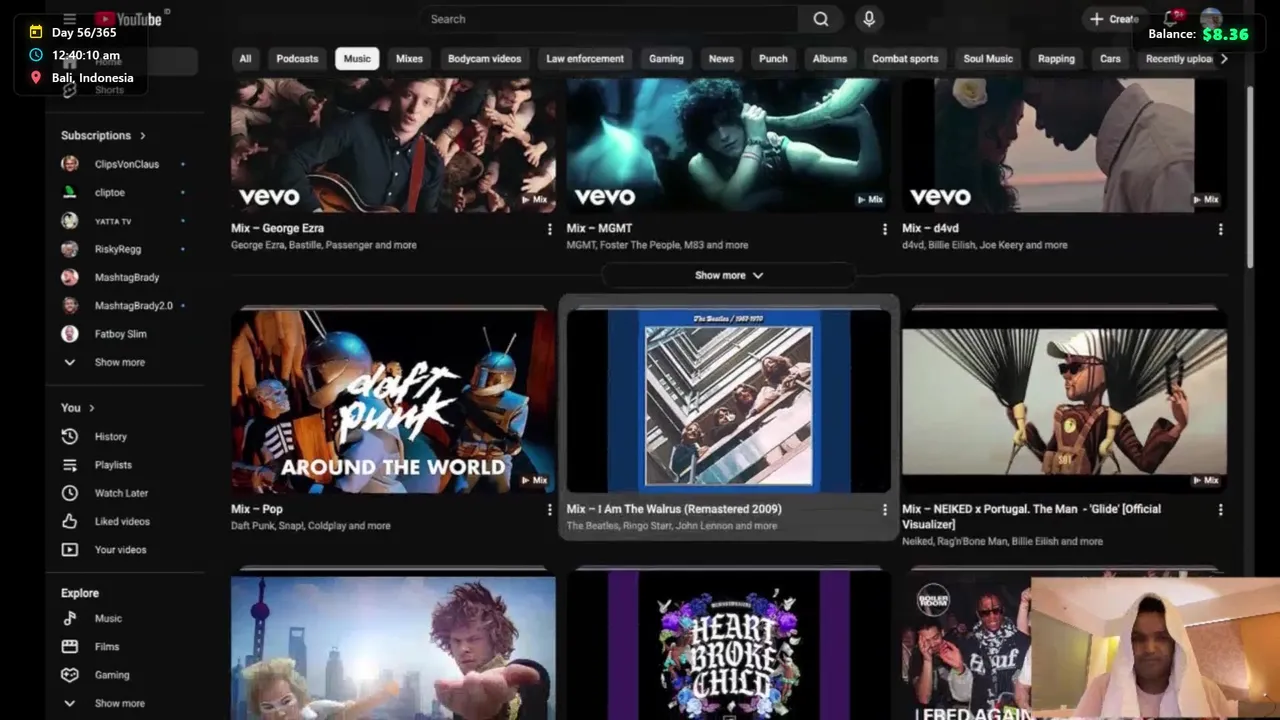
Task: Click the Playlists icon
Action: (x=70, y=465)
